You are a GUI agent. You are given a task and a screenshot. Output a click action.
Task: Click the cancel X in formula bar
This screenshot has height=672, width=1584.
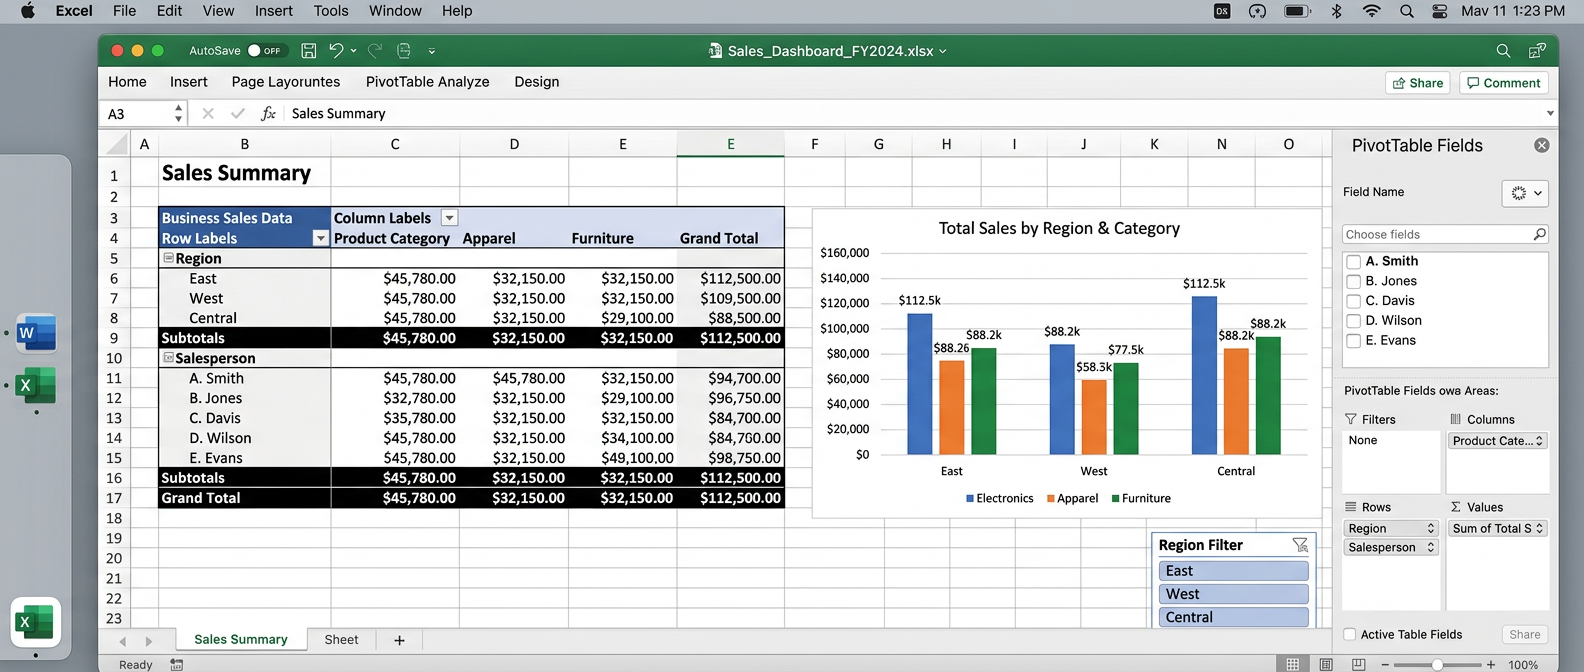coord(208,114)
